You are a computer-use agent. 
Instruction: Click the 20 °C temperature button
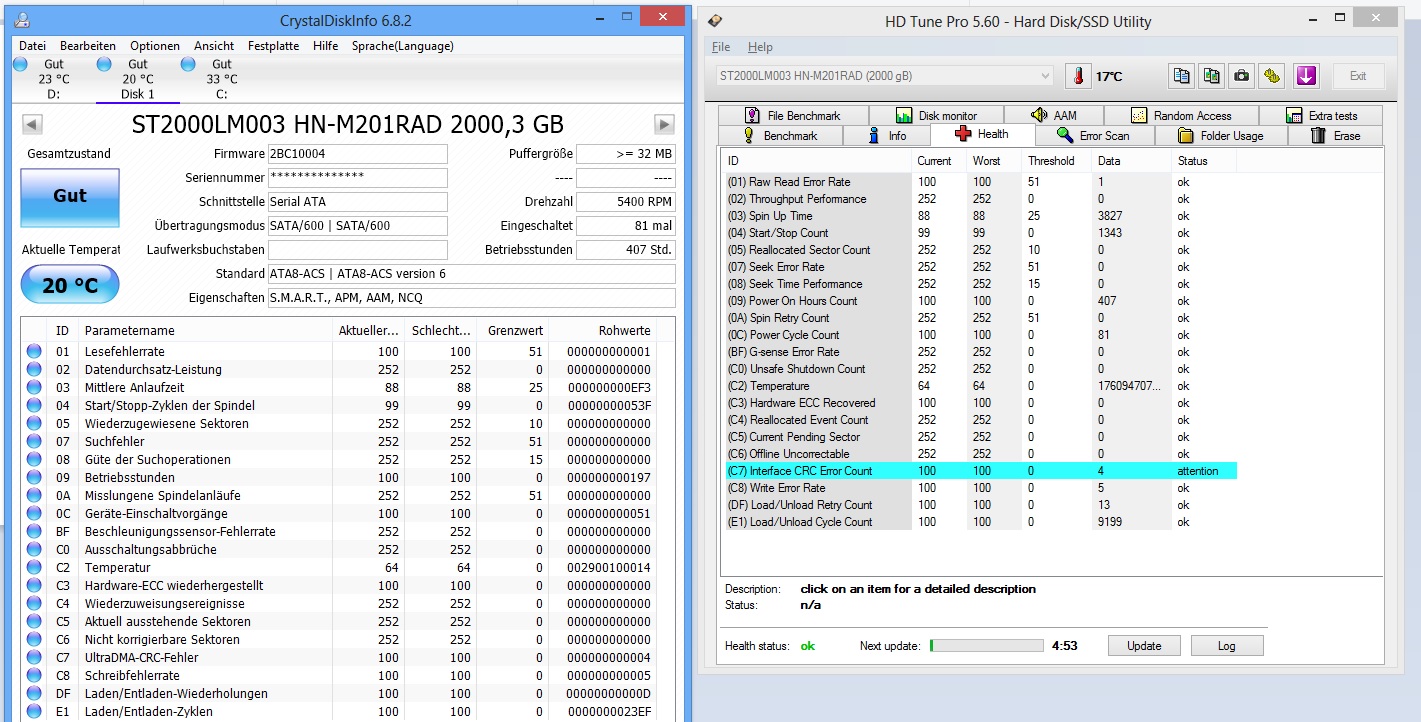pyautogui.click(x=70, y=286)
